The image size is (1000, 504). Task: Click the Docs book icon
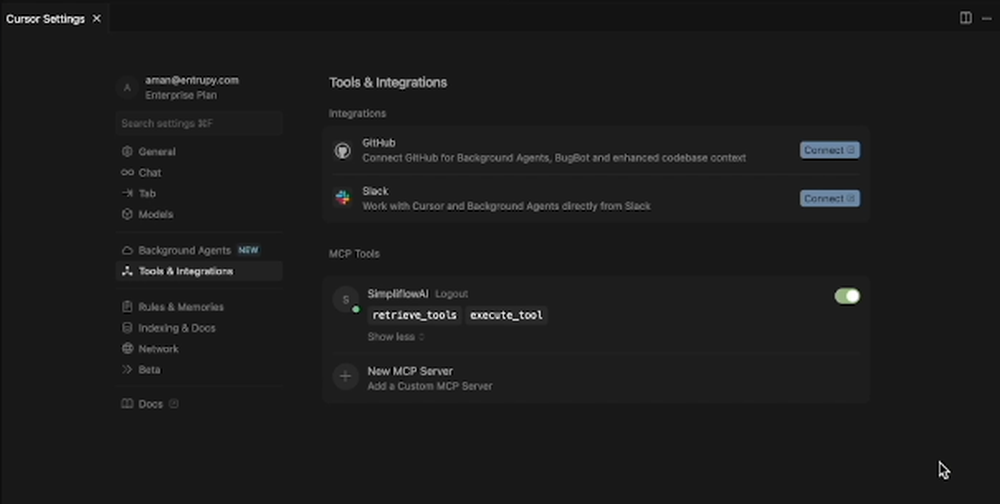point(127,404)
